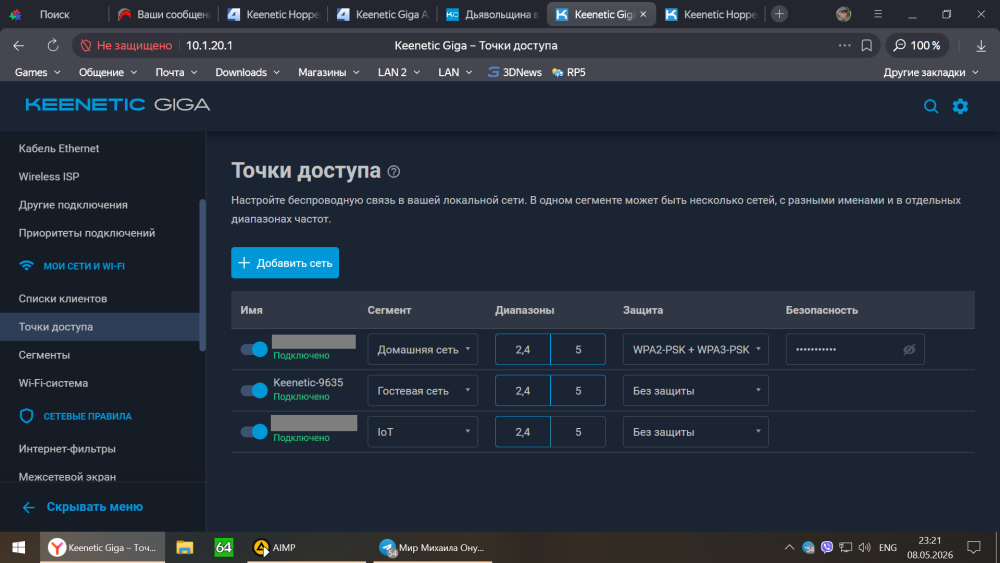Expand the Downloads bookmarks folder
This screenshot has width=1000, height=563.
pos(247,72)
